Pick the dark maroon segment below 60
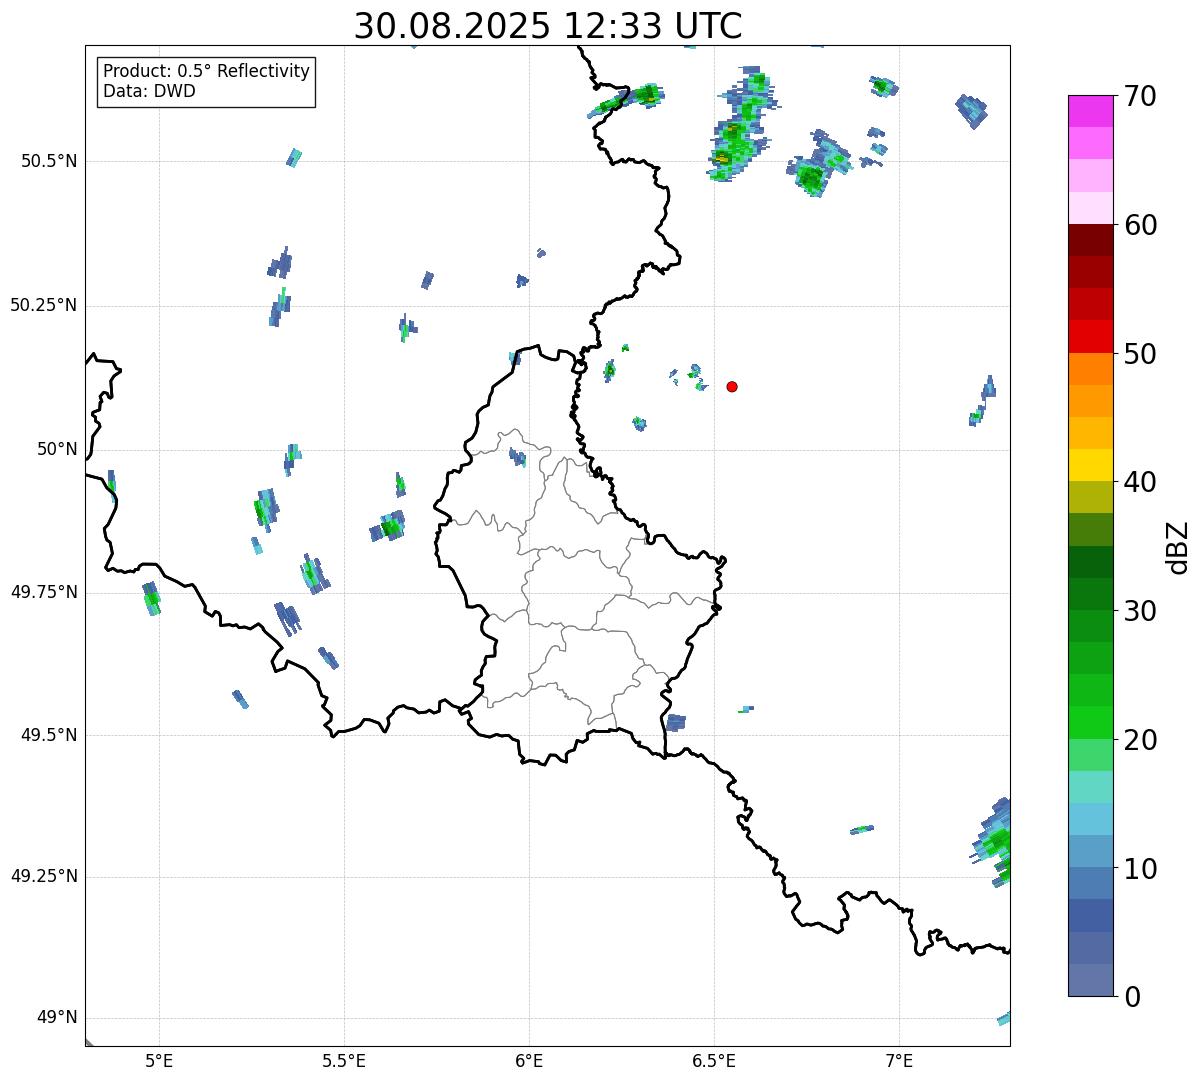The width and height of the screenshot is (1202, 1081). (1090, 240)
